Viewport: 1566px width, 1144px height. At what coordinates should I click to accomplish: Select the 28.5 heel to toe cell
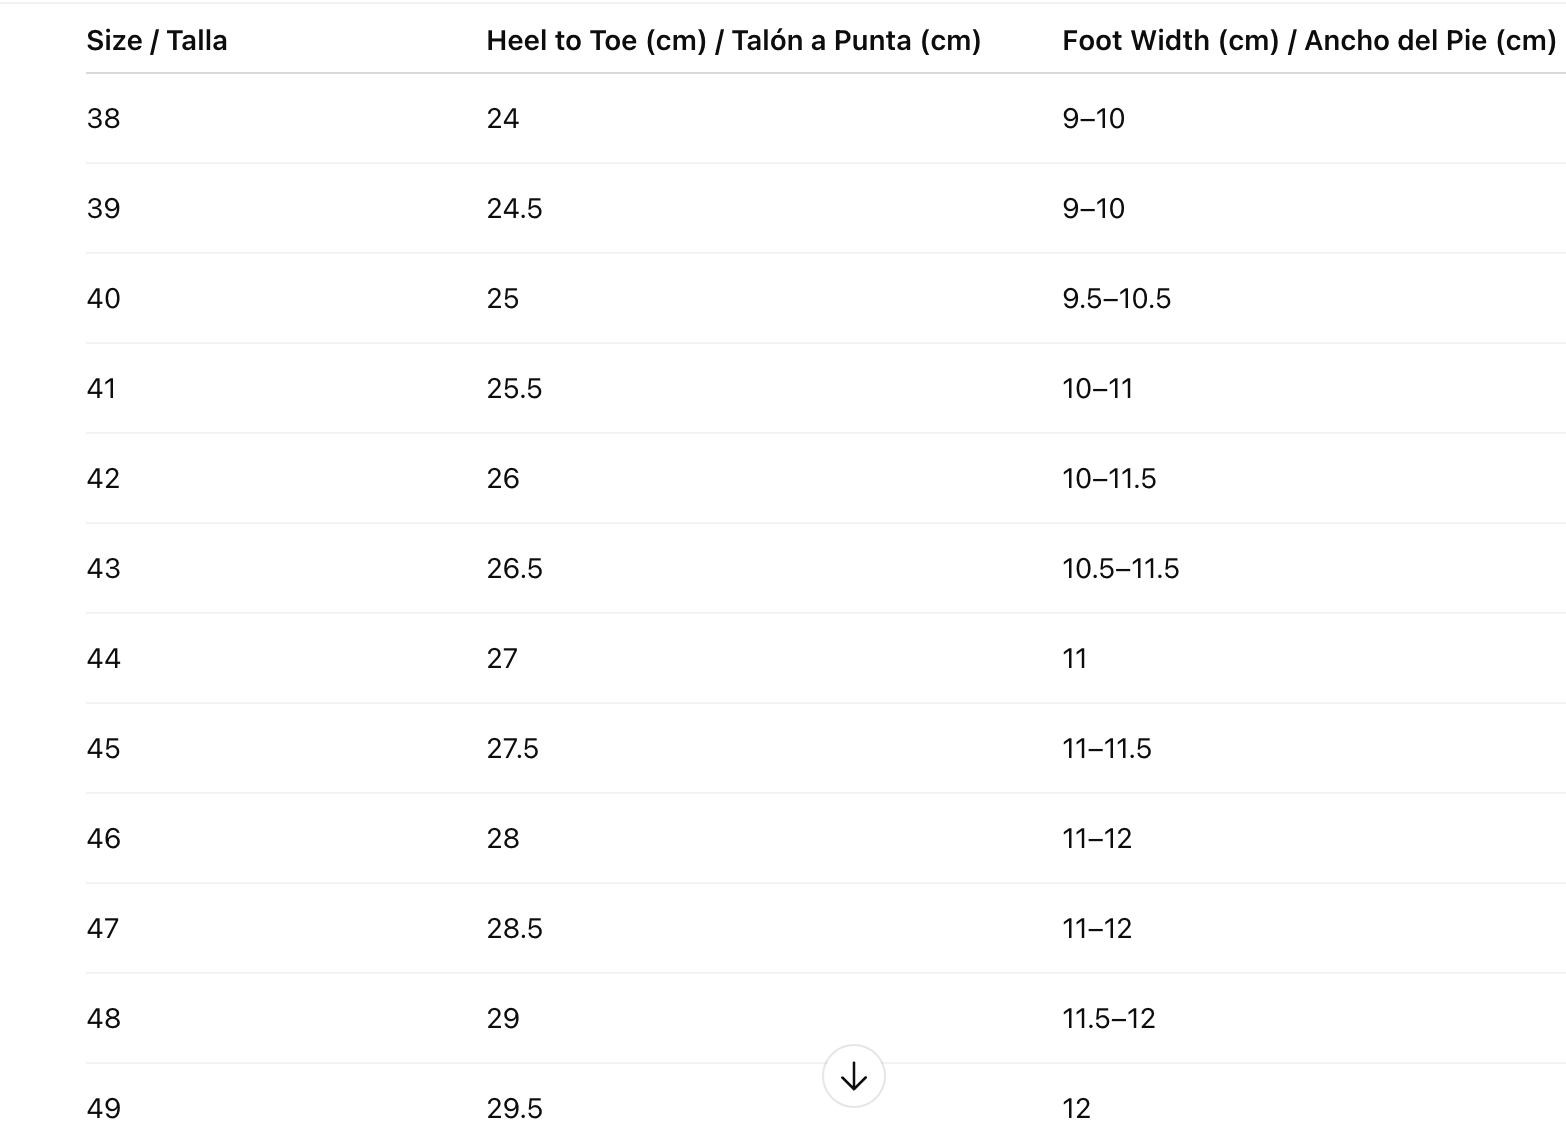point(514,929)
